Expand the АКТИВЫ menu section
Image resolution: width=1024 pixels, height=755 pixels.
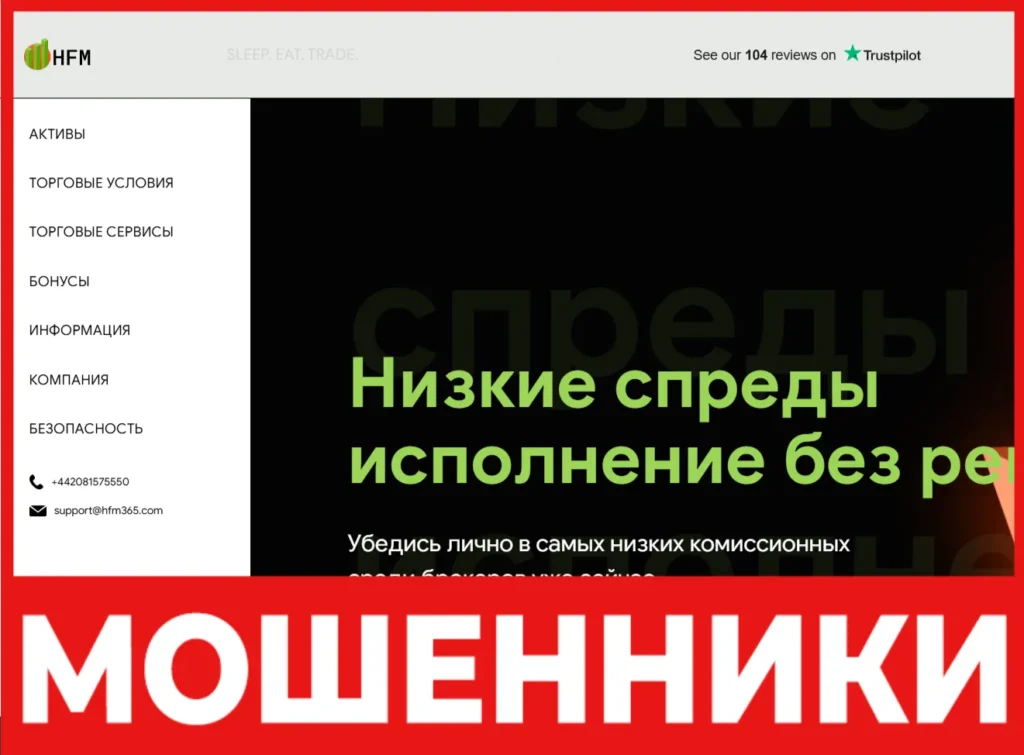[57, 134]
